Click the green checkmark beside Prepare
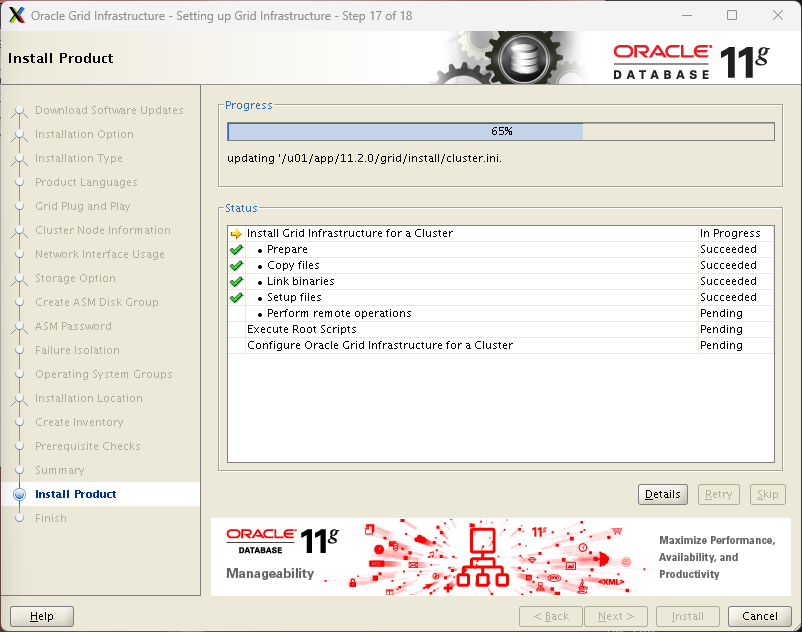 (236, 250)
